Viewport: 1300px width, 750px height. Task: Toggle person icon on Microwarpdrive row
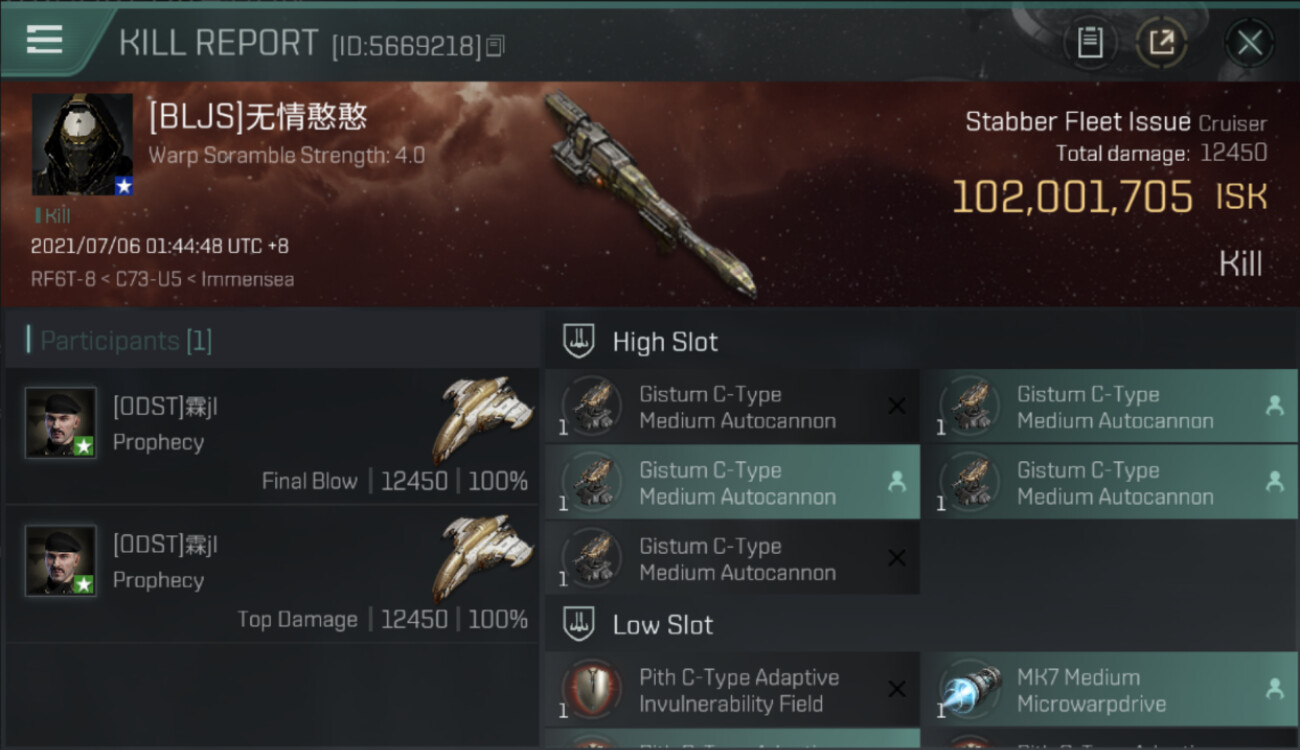[x=1274, y=688]
